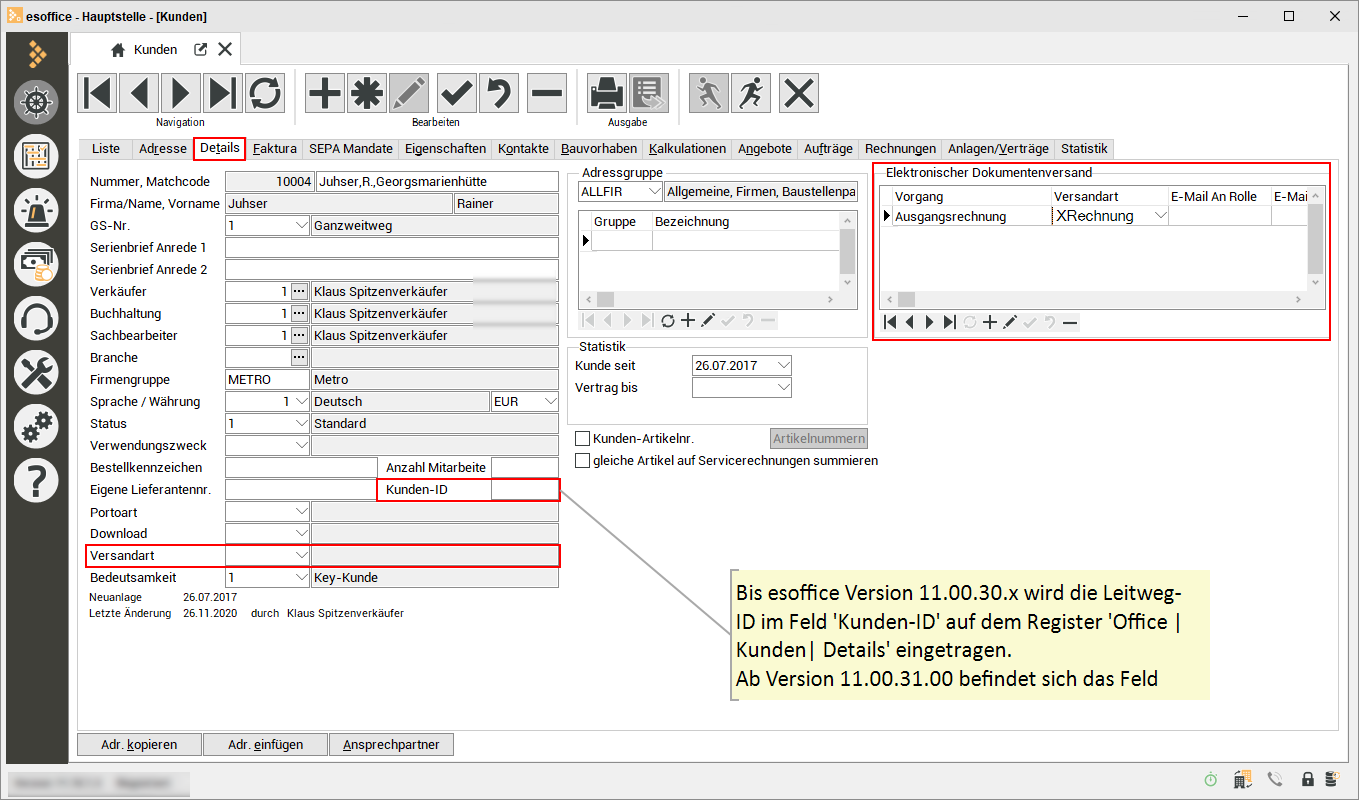Viewport: 1359px width, 800px height.
Task: Expand the Versandart dropdown on the left form
Action: [x=300, y=555]
